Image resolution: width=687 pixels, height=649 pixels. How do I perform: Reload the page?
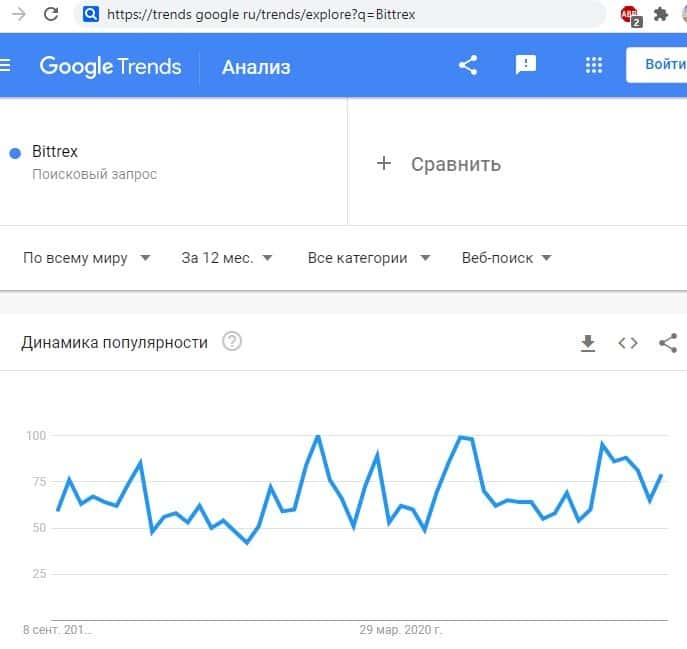pyautogui.click(x=51, y=14)
